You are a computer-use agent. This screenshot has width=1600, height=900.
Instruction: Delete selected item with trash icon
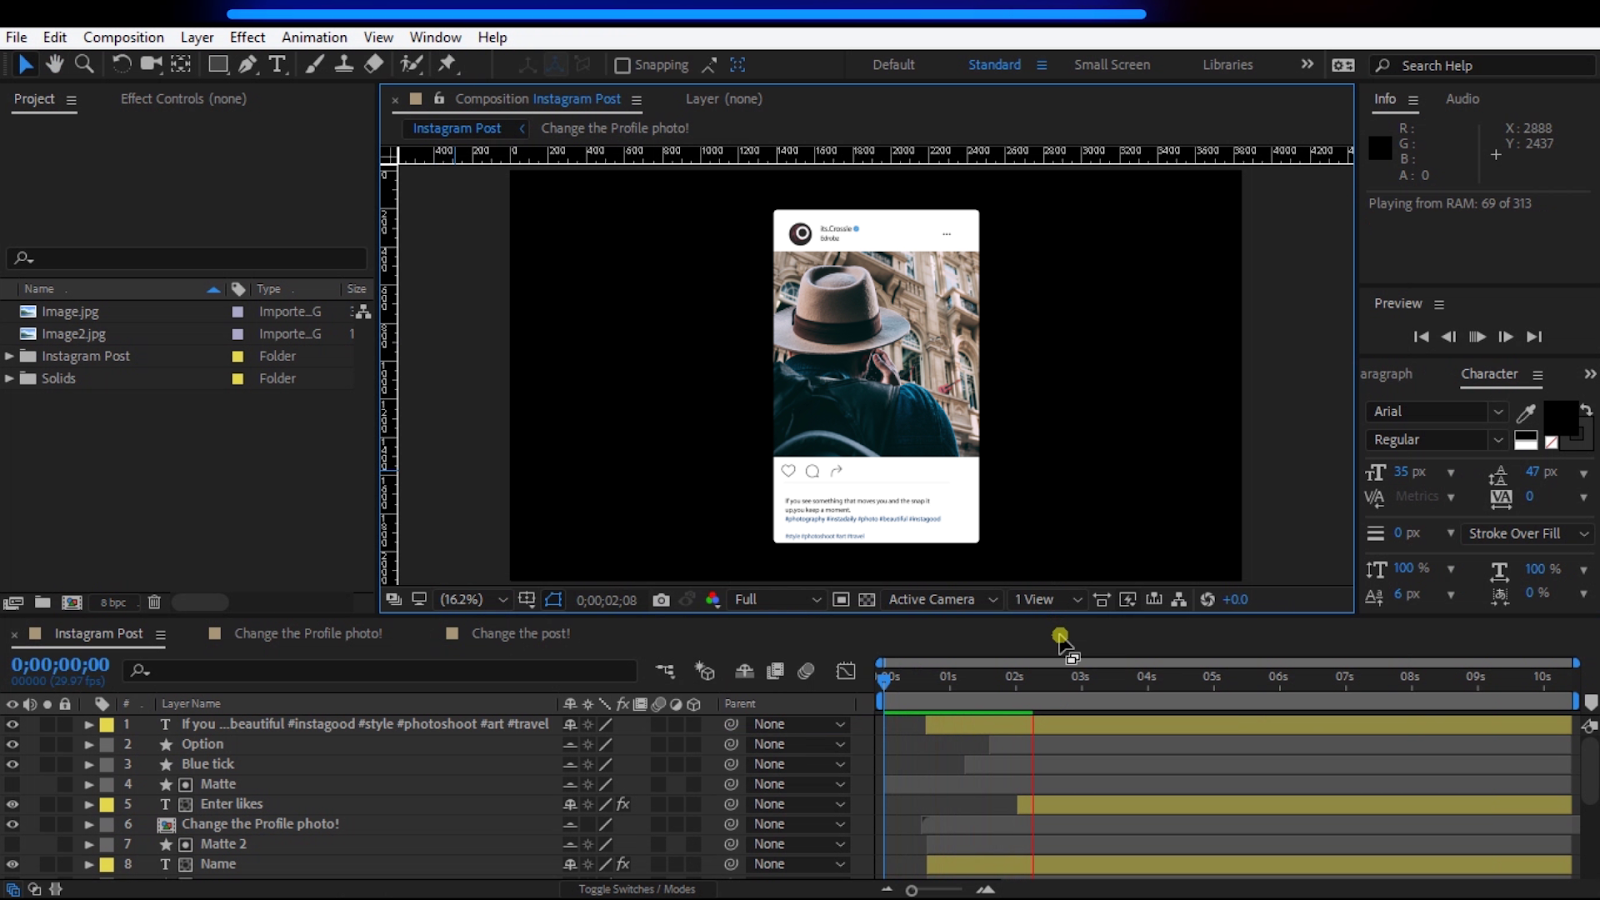point(154,602)
